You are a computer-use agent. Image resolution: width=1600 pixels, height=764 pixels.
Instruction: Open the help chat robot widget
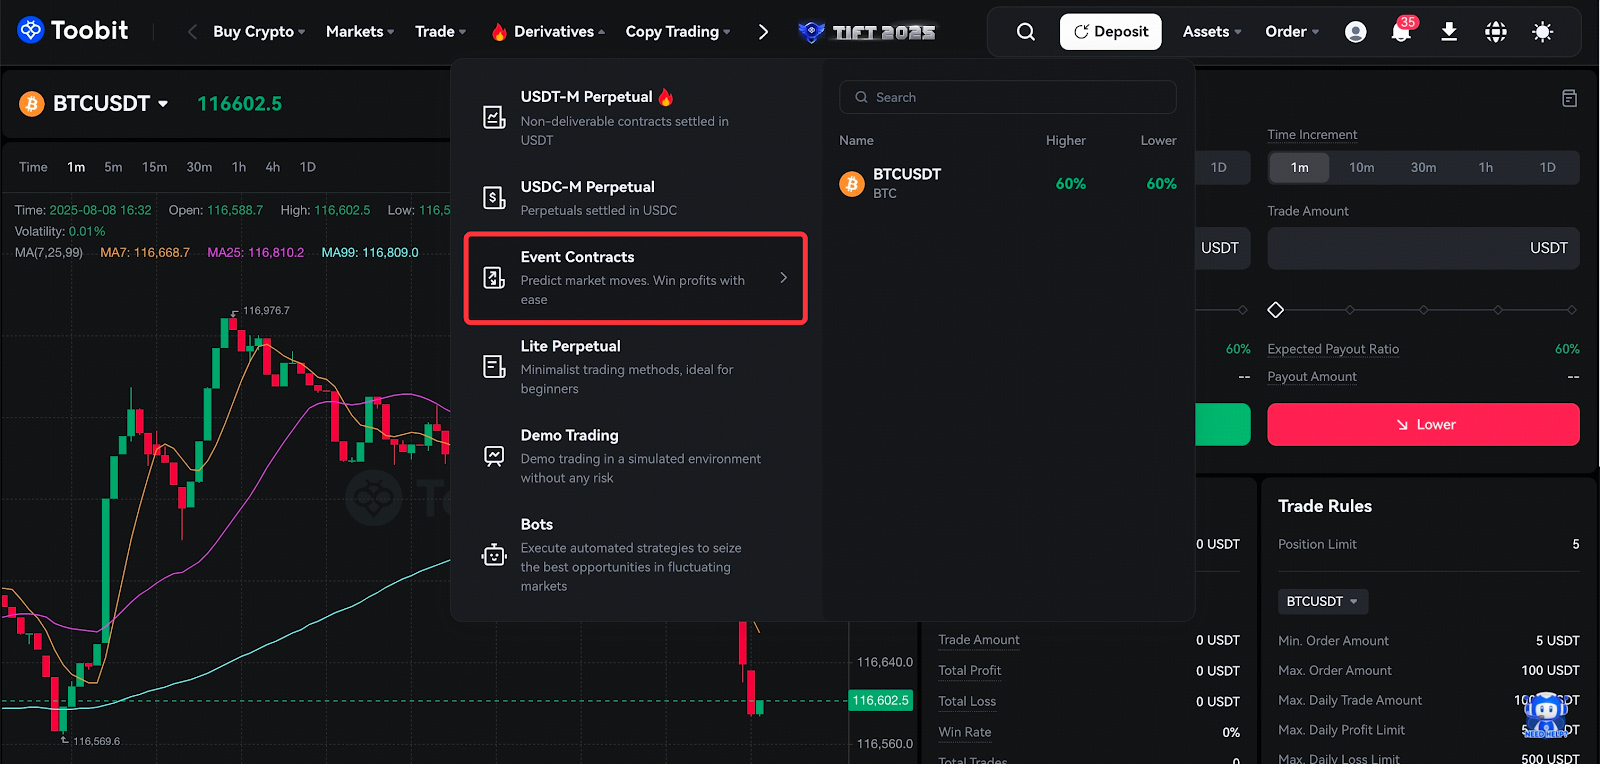pos(1545,715)
